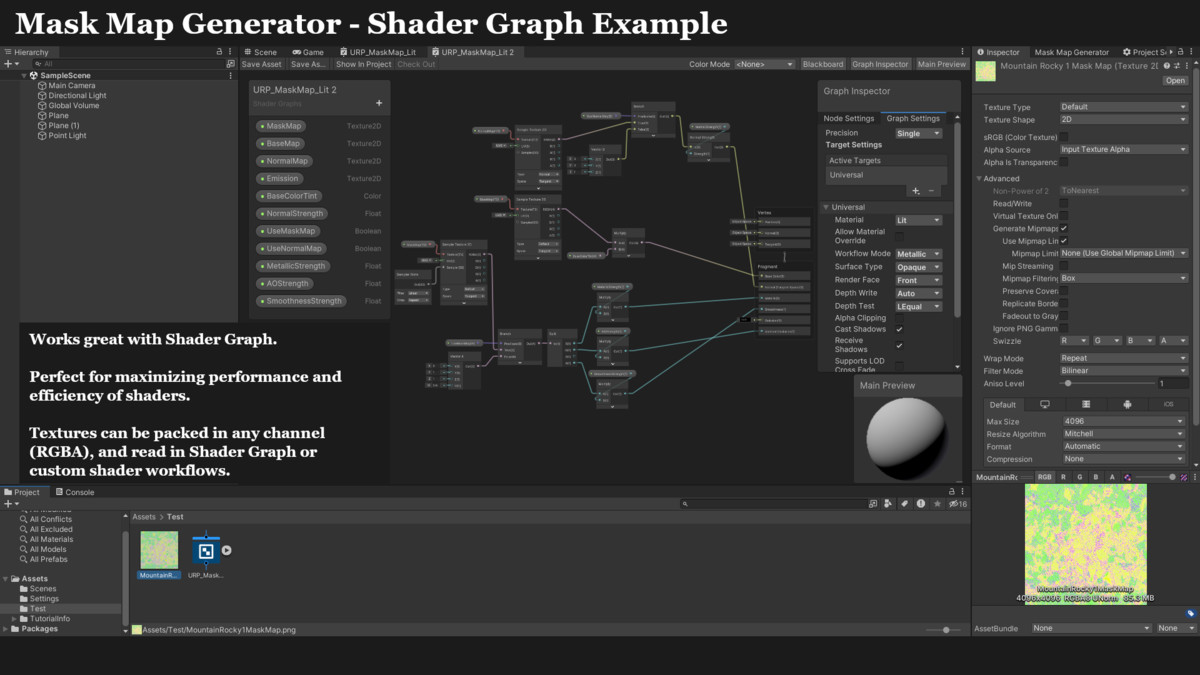Screen dimensions: 1200x675
Task: Select the Android platform tab in import settings
Action: (x=1126, y=404)
